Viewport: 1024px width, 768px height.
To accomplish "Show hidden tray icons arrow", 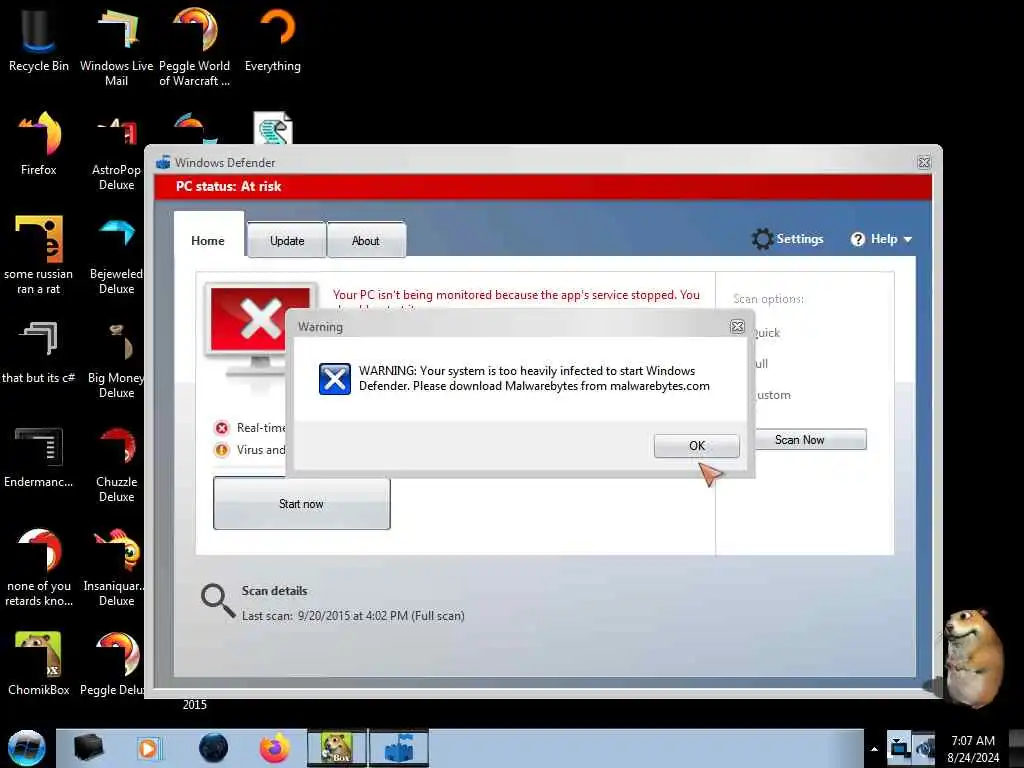I will tap(874, 749).
